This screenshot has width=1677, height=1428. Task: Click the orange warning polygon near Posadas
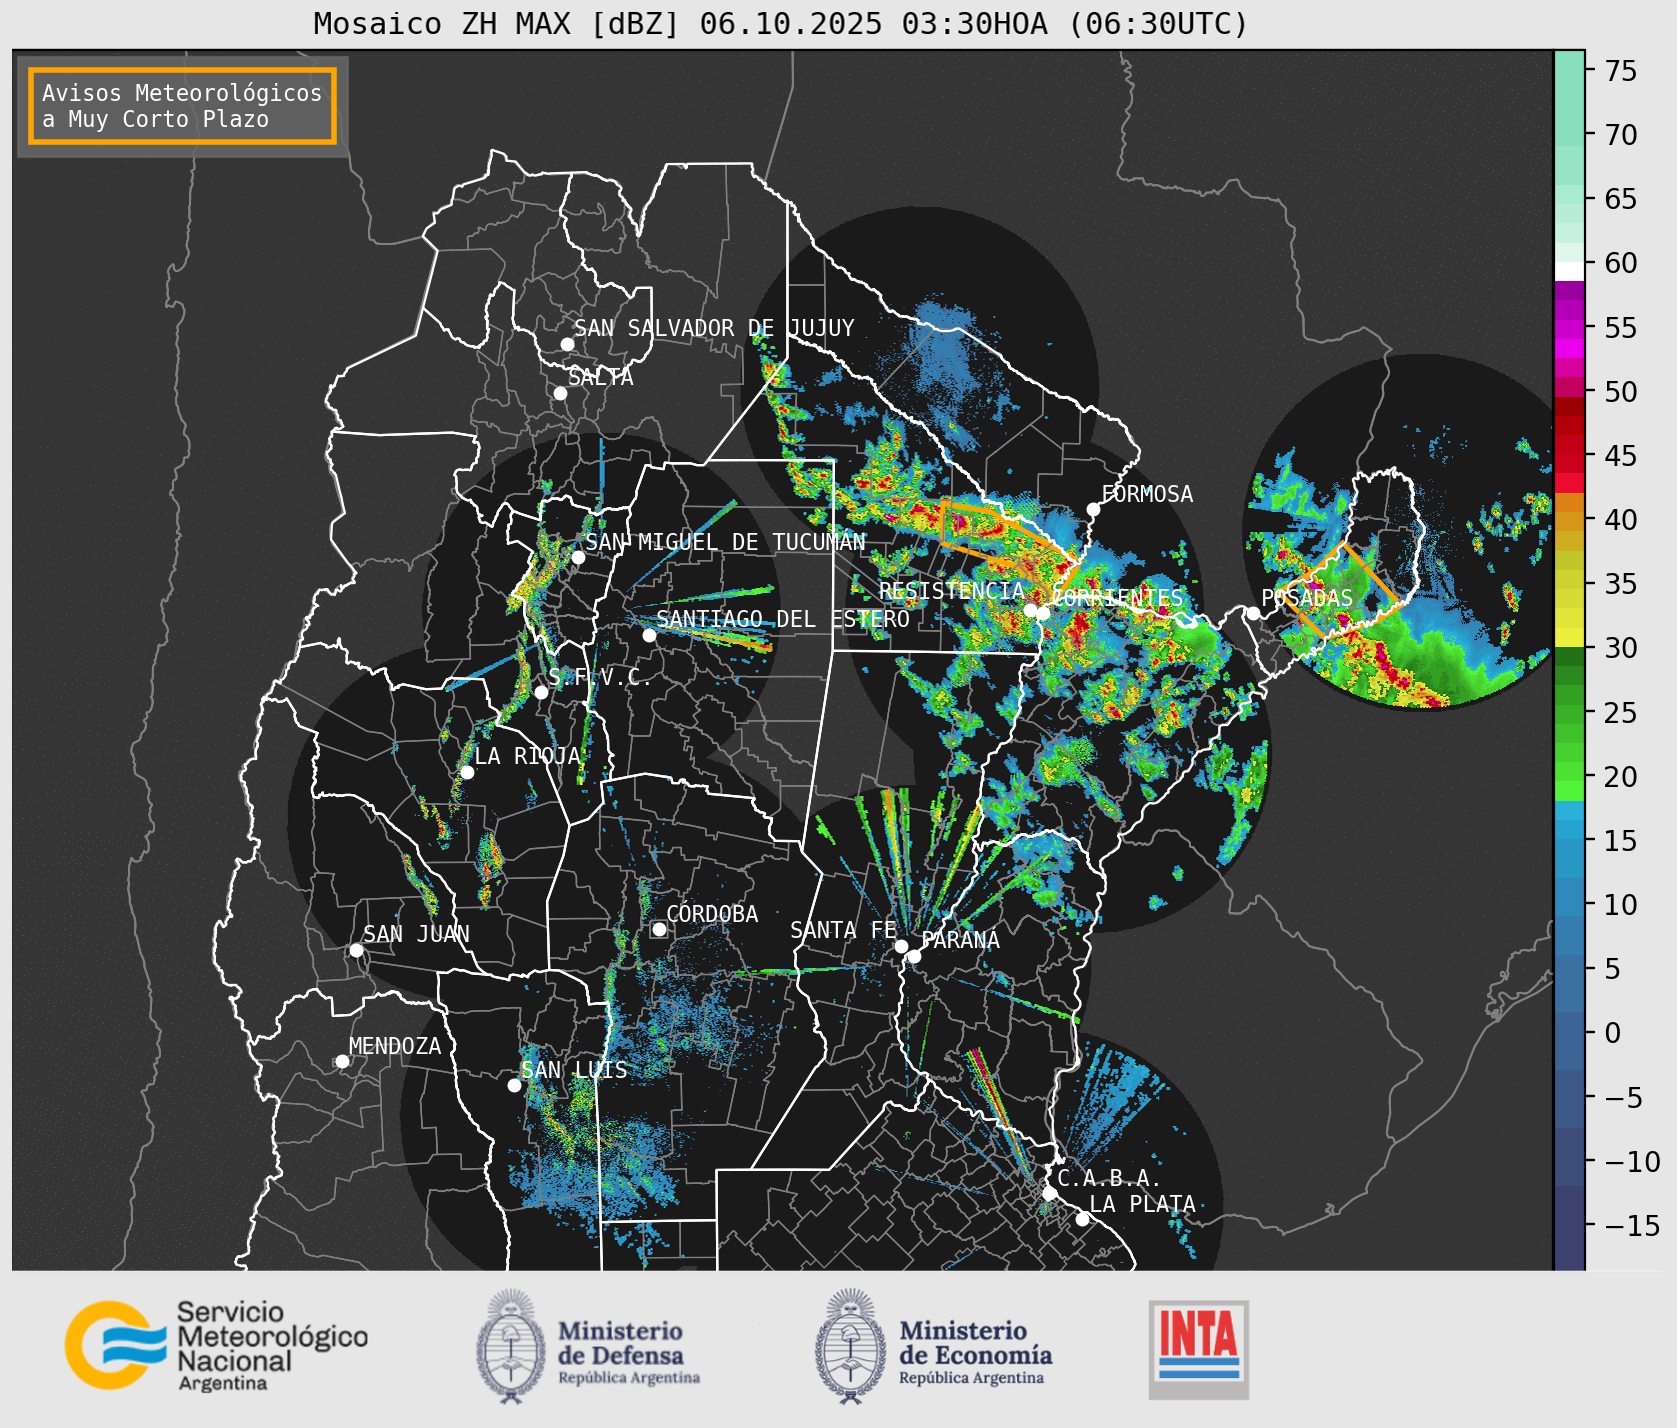pos(1343,592)
